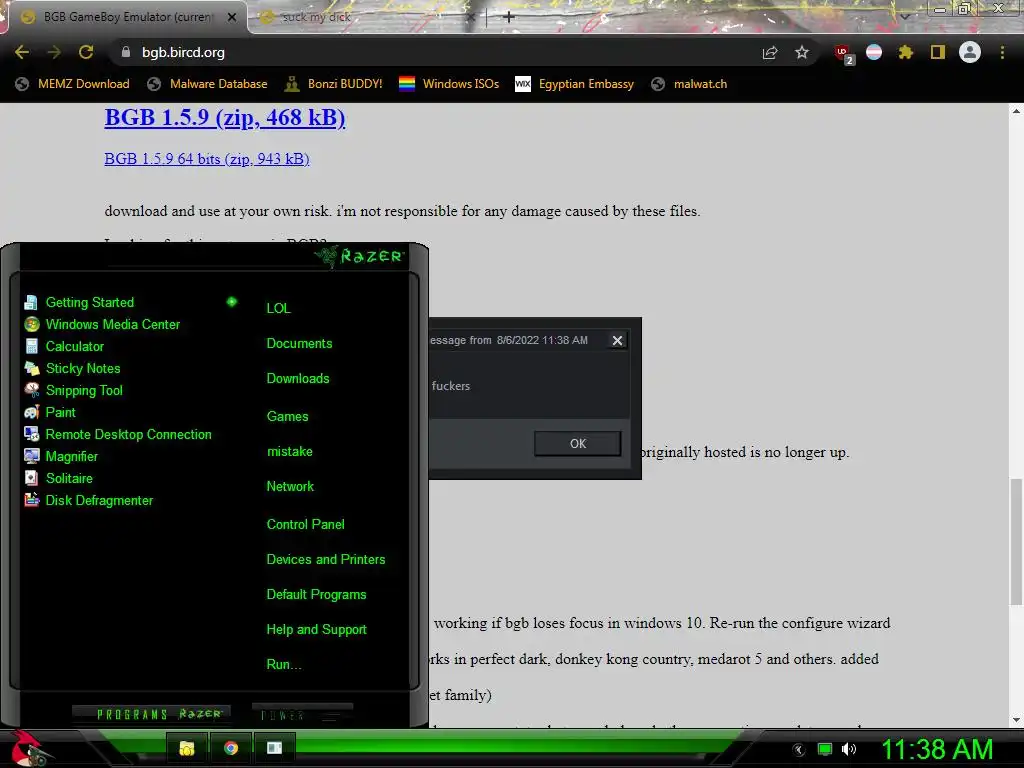Open the mistake entry in start menu
1024x768 pixels.
pos(289,451)
